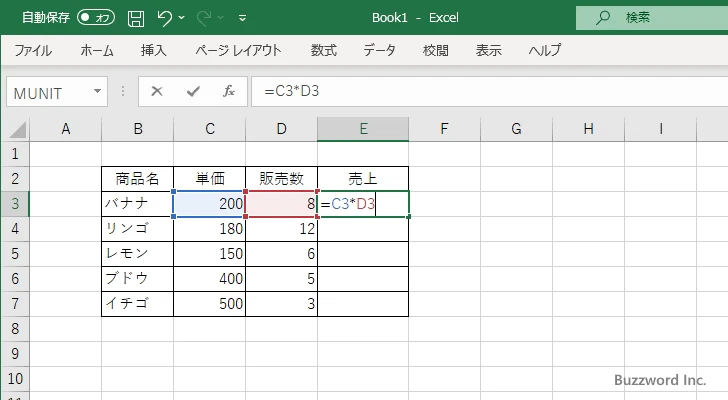
Task: Click empty 売上 cell in リンゴ row
Action: coord(363,229)
